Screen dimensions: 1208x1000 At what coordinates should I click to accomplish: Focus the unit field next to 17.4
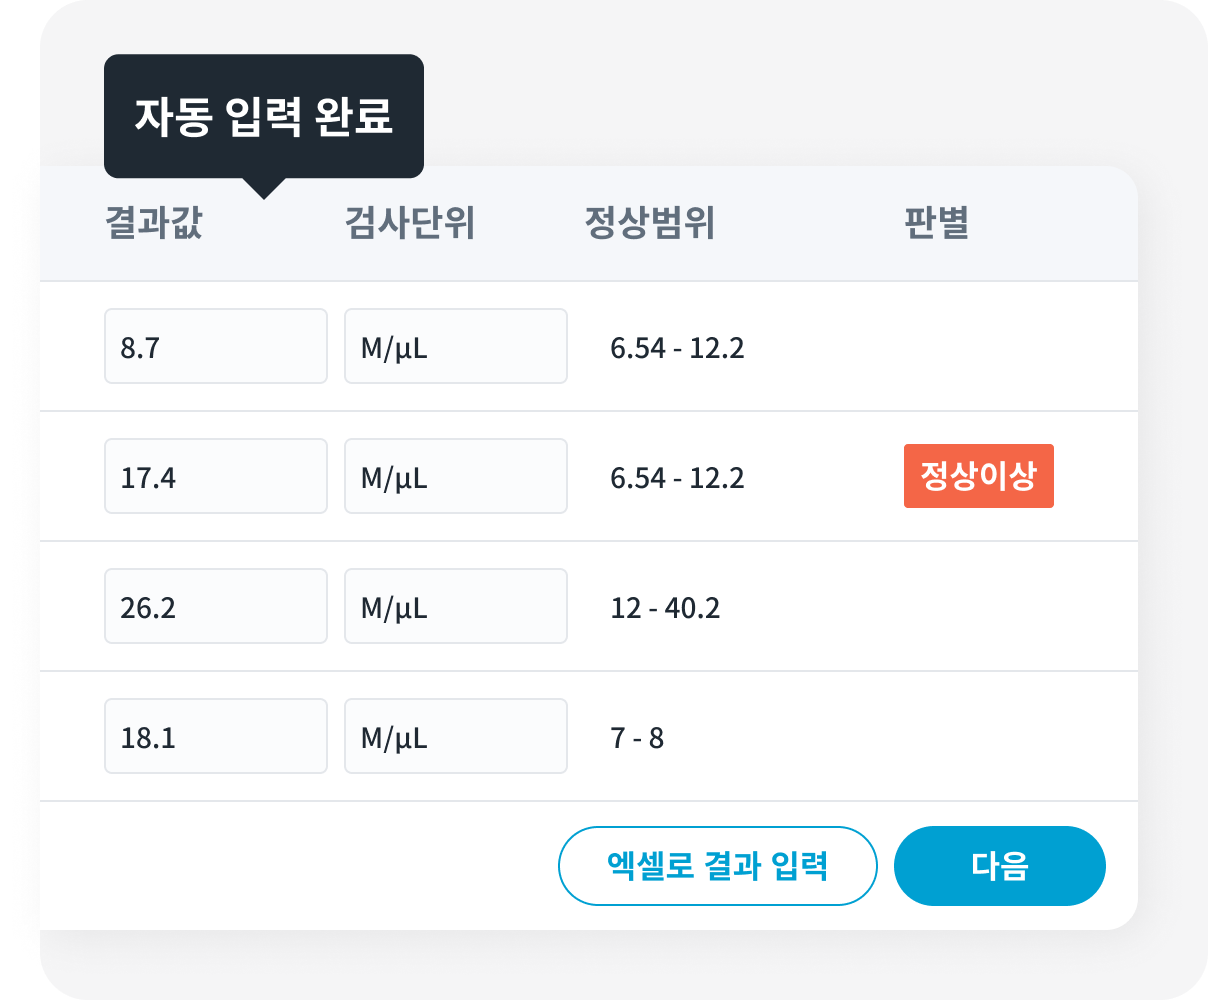tap(455, 476)
